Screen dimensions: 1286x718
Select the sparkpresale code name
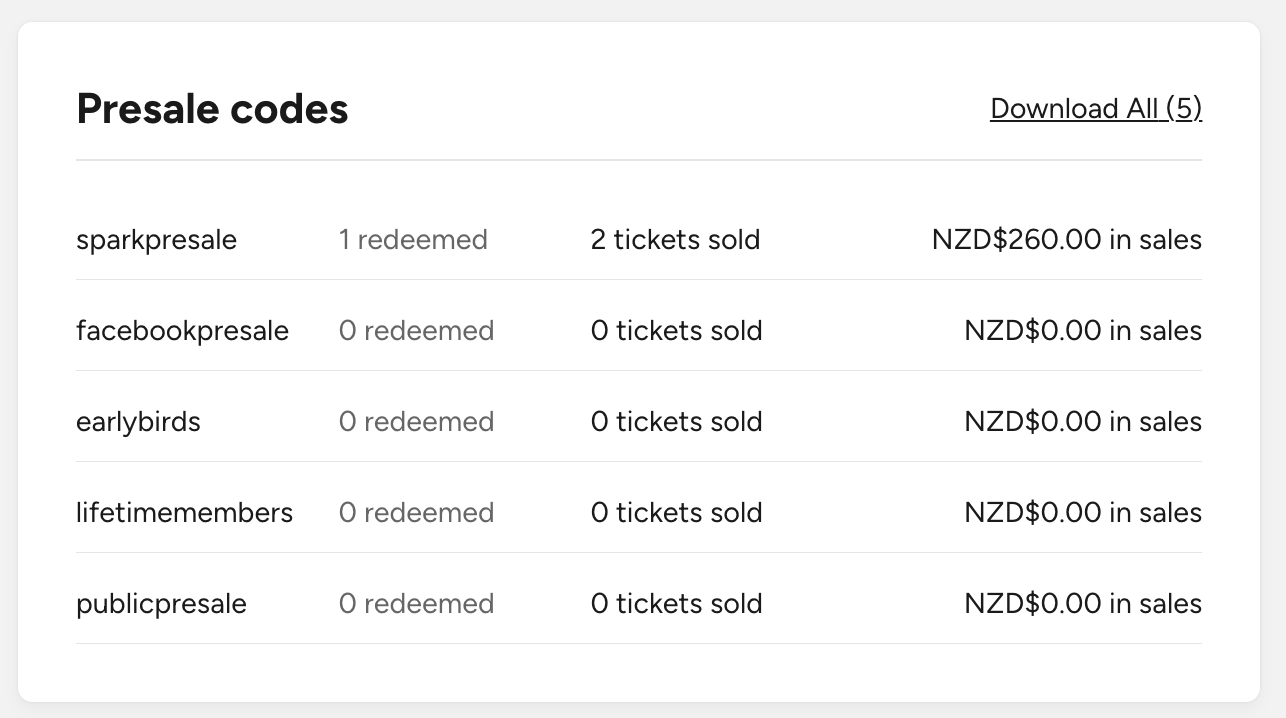coord(156,240)
